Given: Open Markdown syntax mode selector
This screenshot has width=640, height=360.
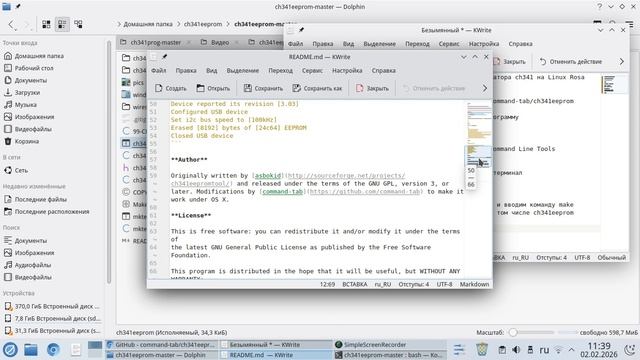Looking at the screenshot, I should [x=474, y=284].
